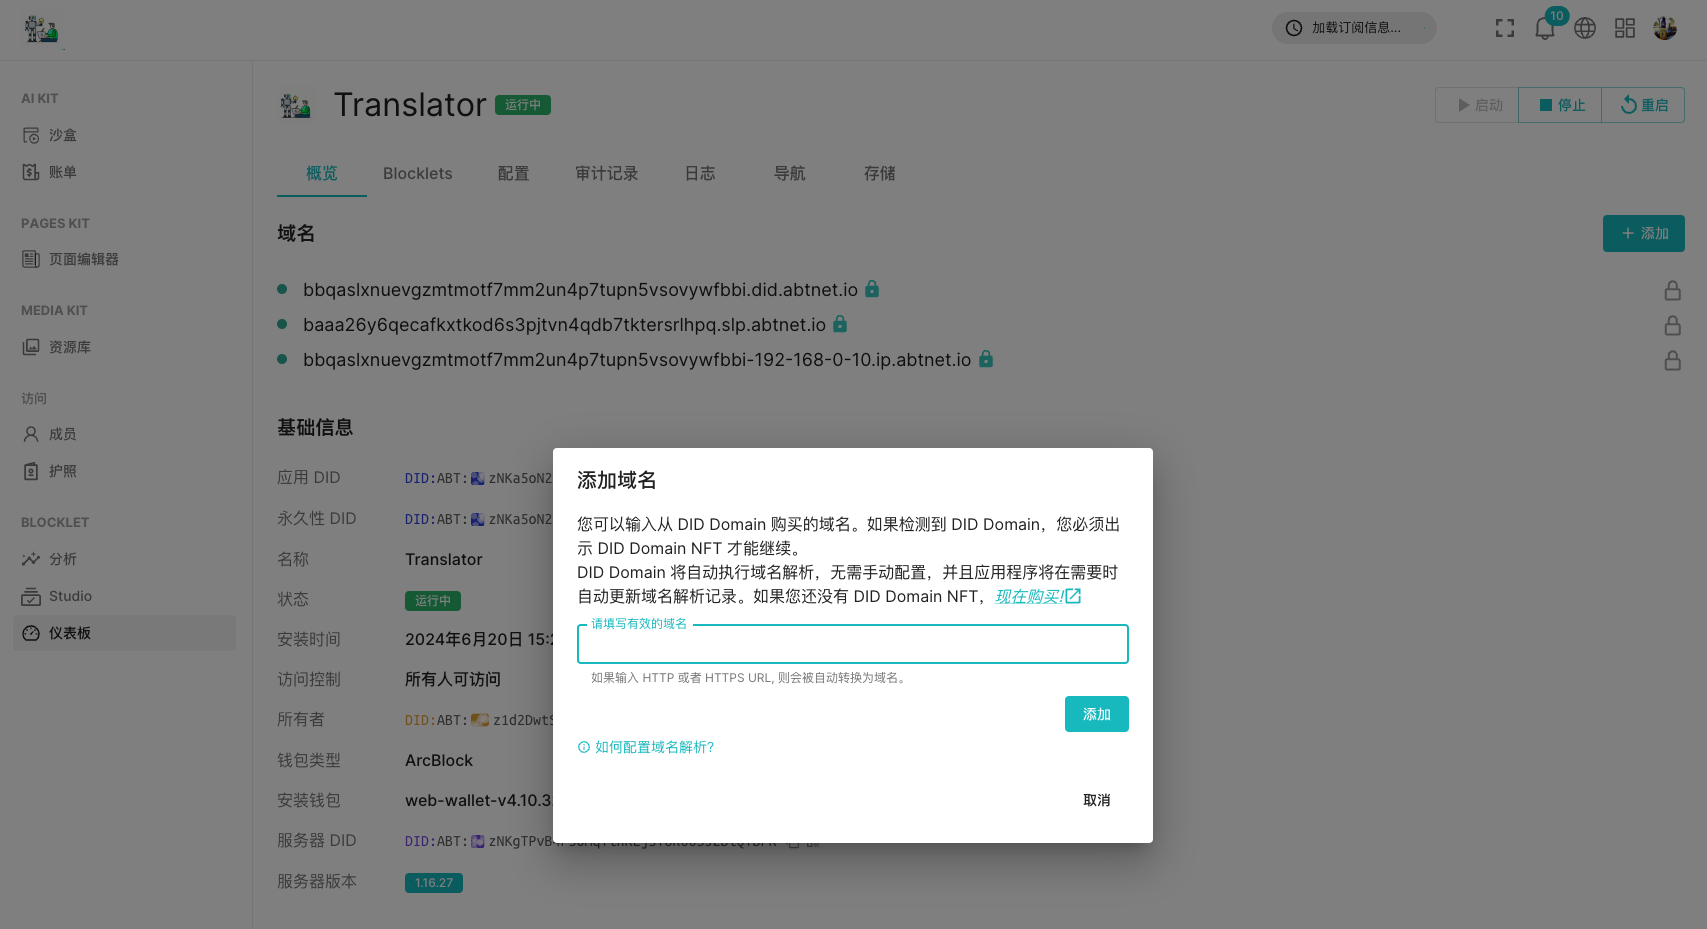Switch to the 审计记录 tab
This screenshot has height=929, width=1707.
click(606, 174)
